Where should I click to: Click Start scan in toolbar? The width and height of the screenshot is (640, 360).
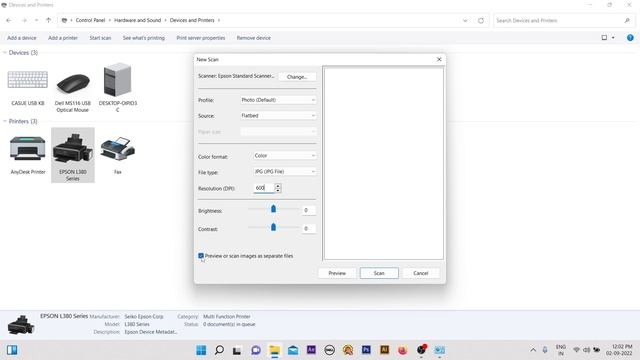click(x=100, y=38)
